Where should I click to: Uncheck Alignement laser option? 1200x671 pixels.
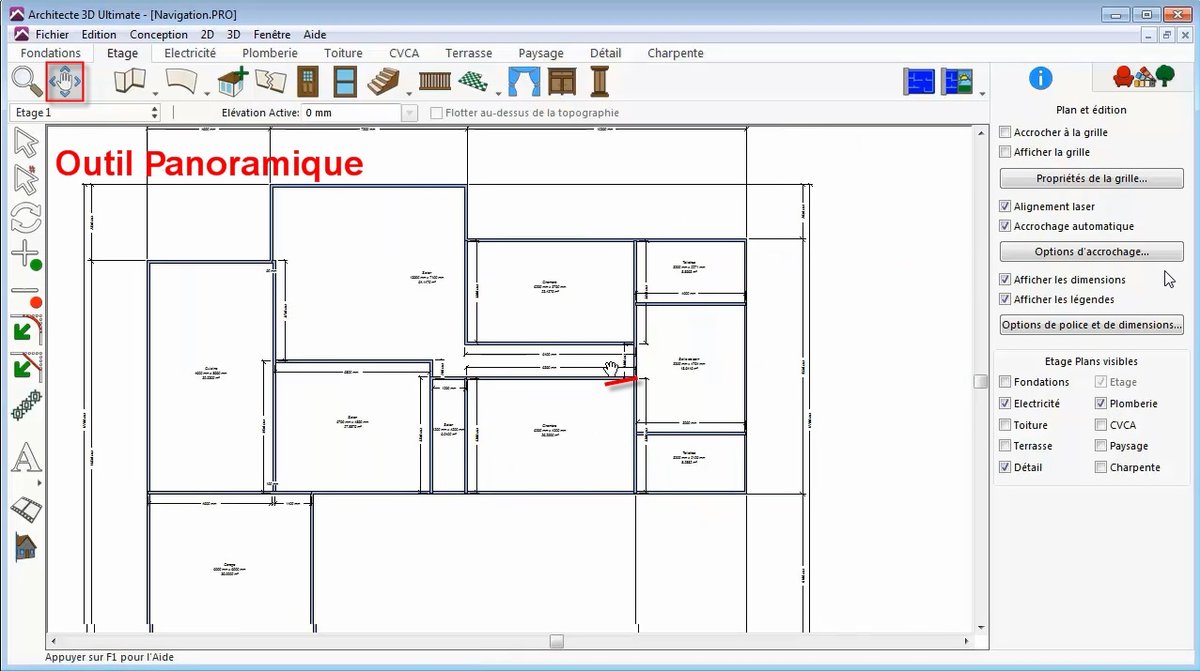pos(1006,206)
